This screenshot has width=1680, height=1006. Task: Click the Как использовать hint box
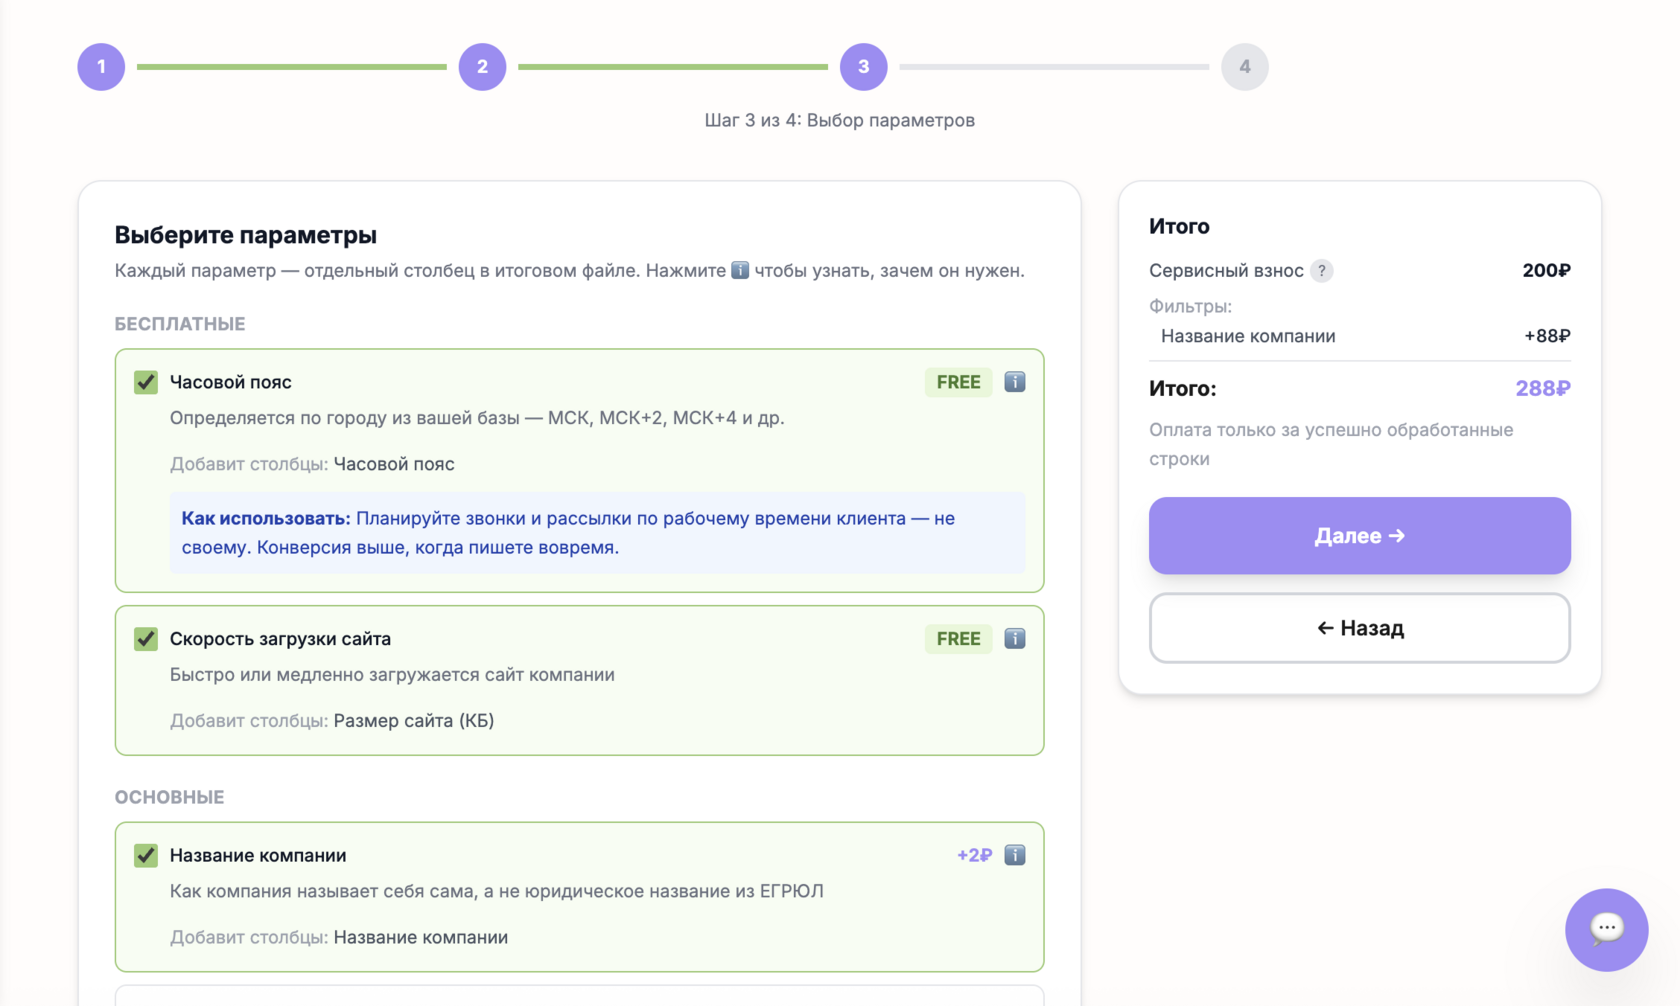pyautogui.click(x=597, y=533)
